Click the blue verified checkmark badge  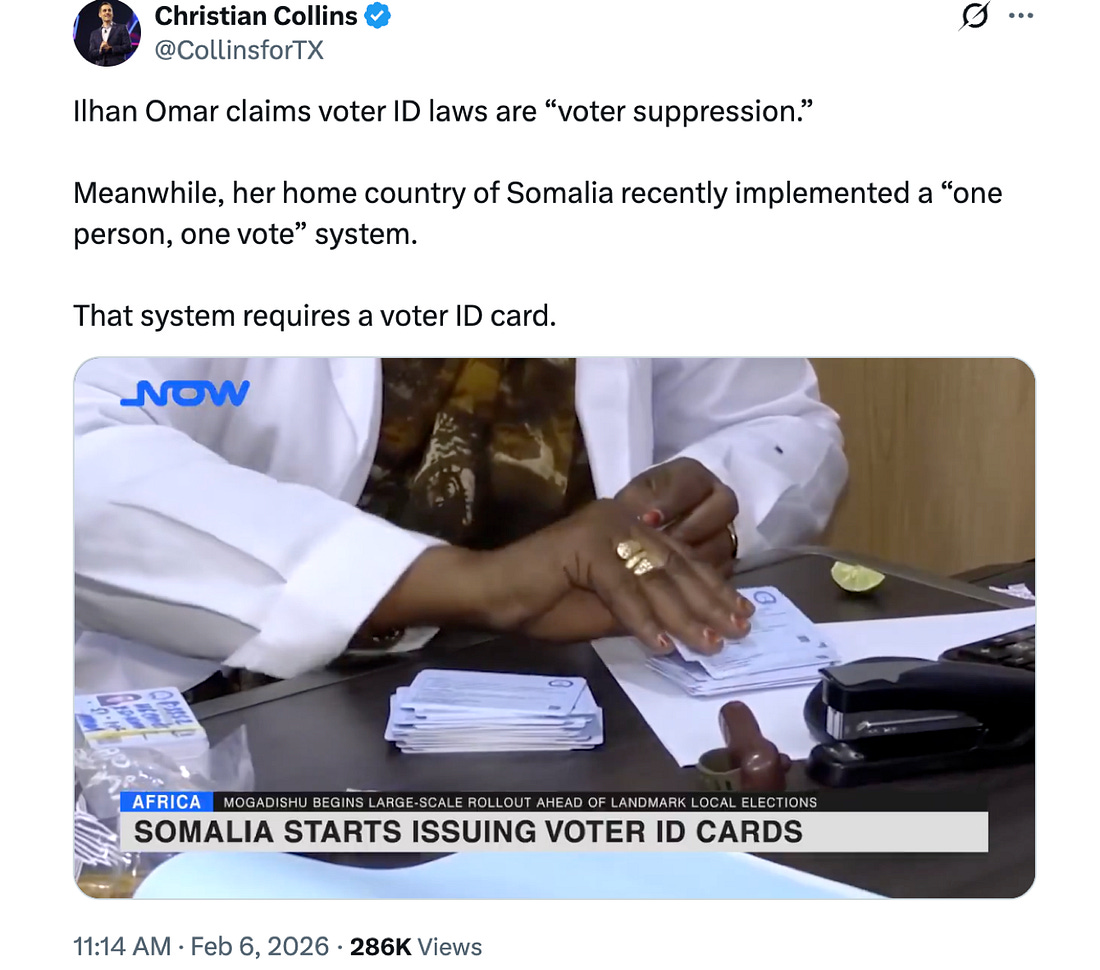(x=378, y=15)
